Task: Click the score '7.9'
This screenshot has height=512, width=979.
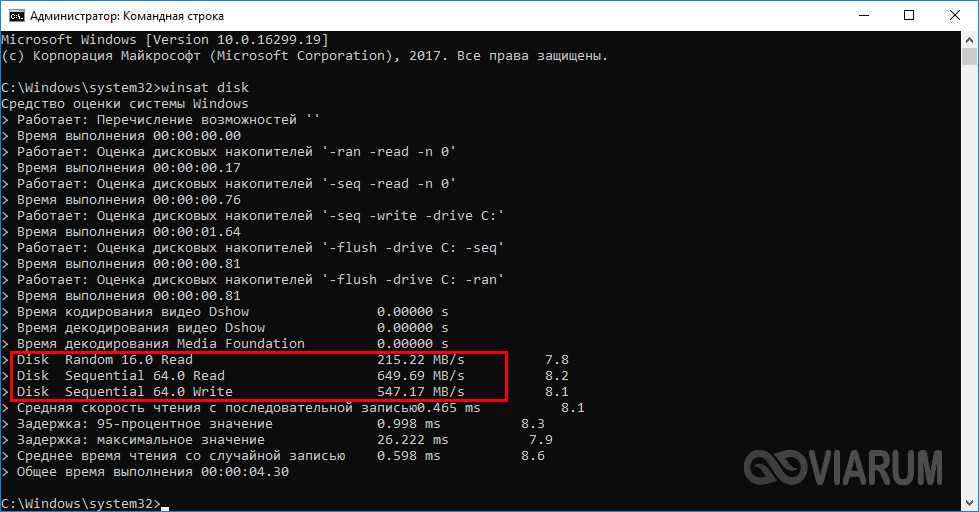Action: (x=541, y=440)
